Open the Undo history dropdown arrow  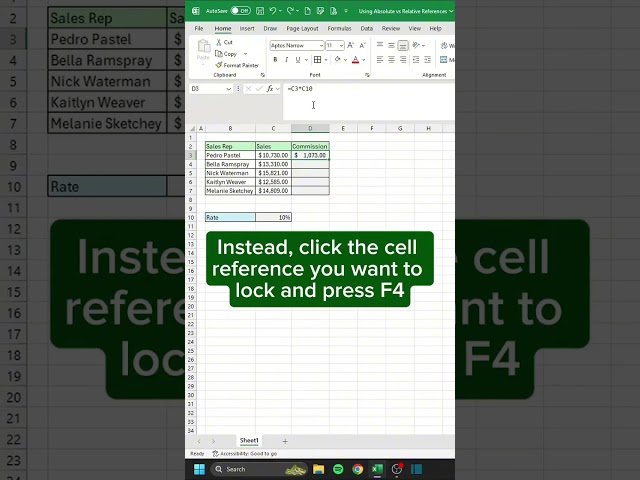(x=280, y=11)
